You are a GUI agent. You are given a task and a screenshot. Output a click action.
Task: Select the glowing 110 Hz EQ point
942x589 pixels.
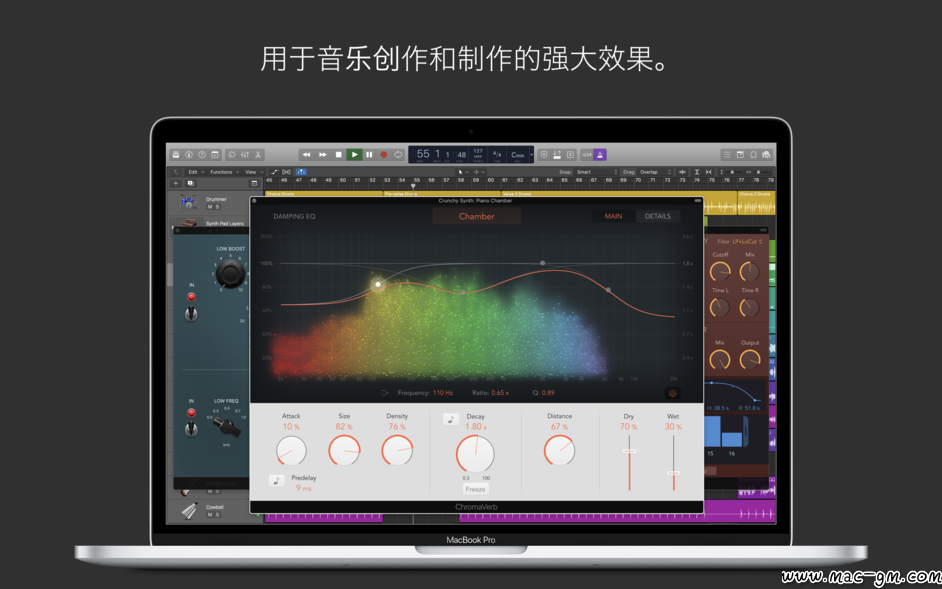[x=378, y=284]
